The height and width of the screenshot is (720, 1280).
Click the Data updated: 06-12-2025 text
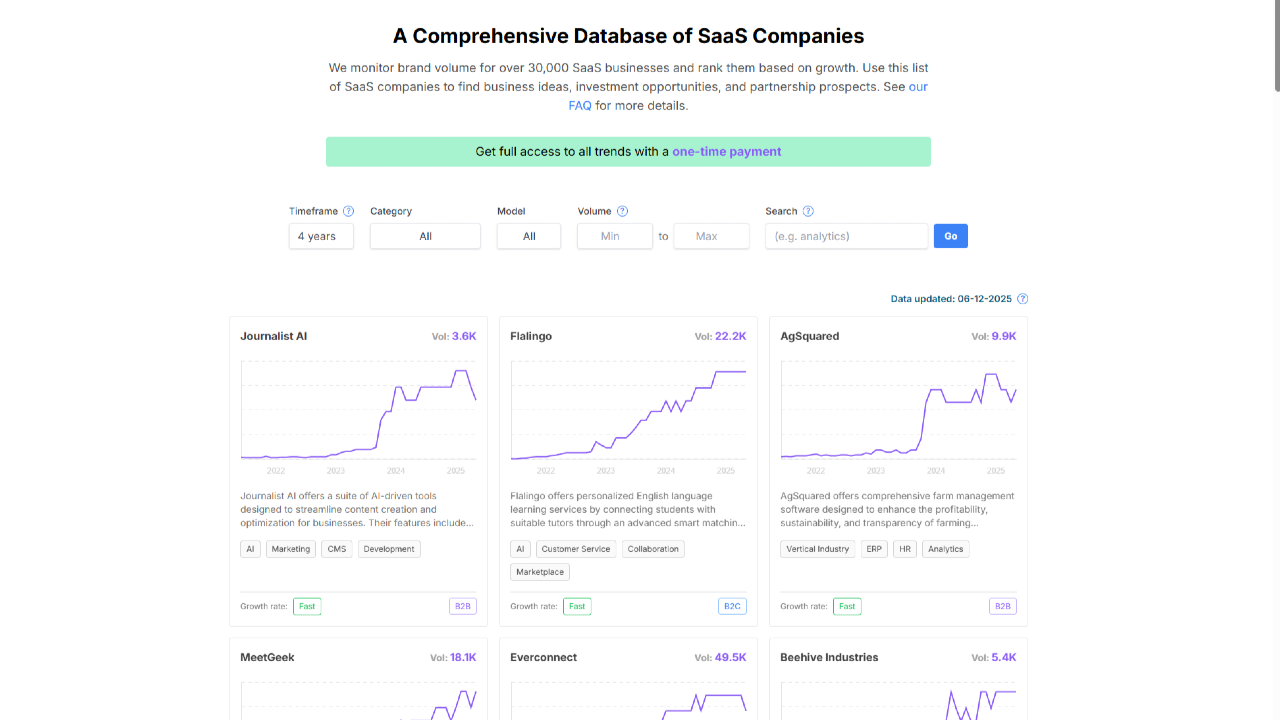point(951,299)
